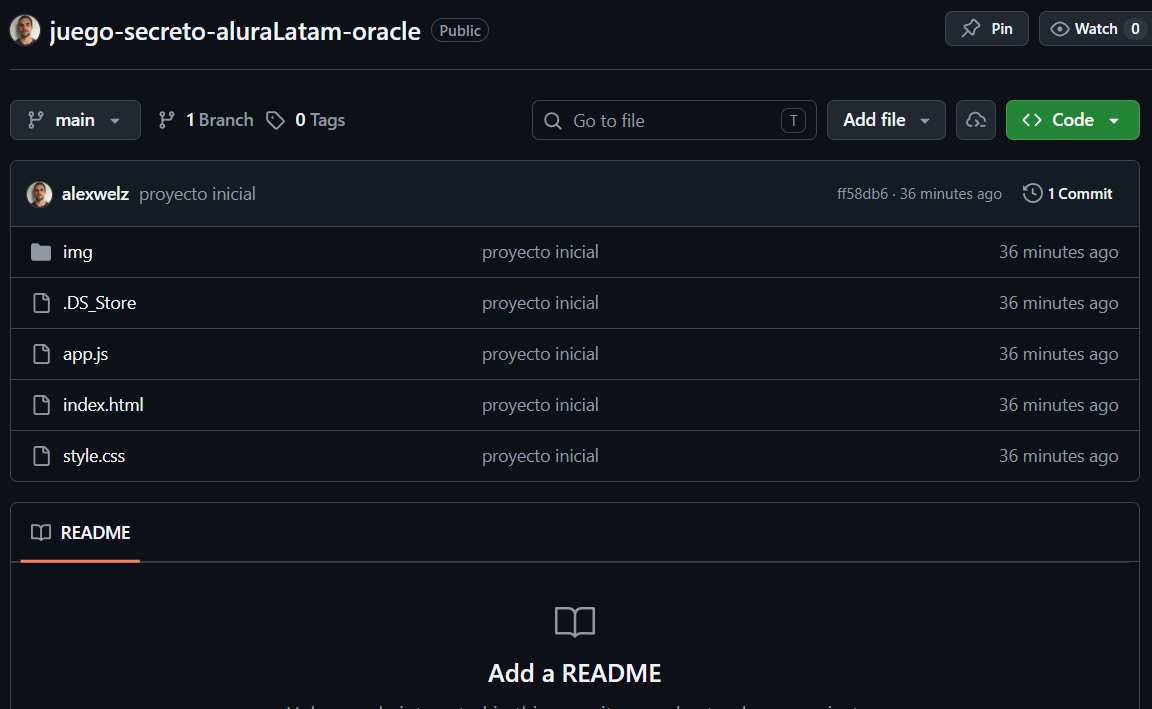1152x709 pixels.
Task: Select the 36 minutes ago timestamp of style.css
Action: (1059, 456)
